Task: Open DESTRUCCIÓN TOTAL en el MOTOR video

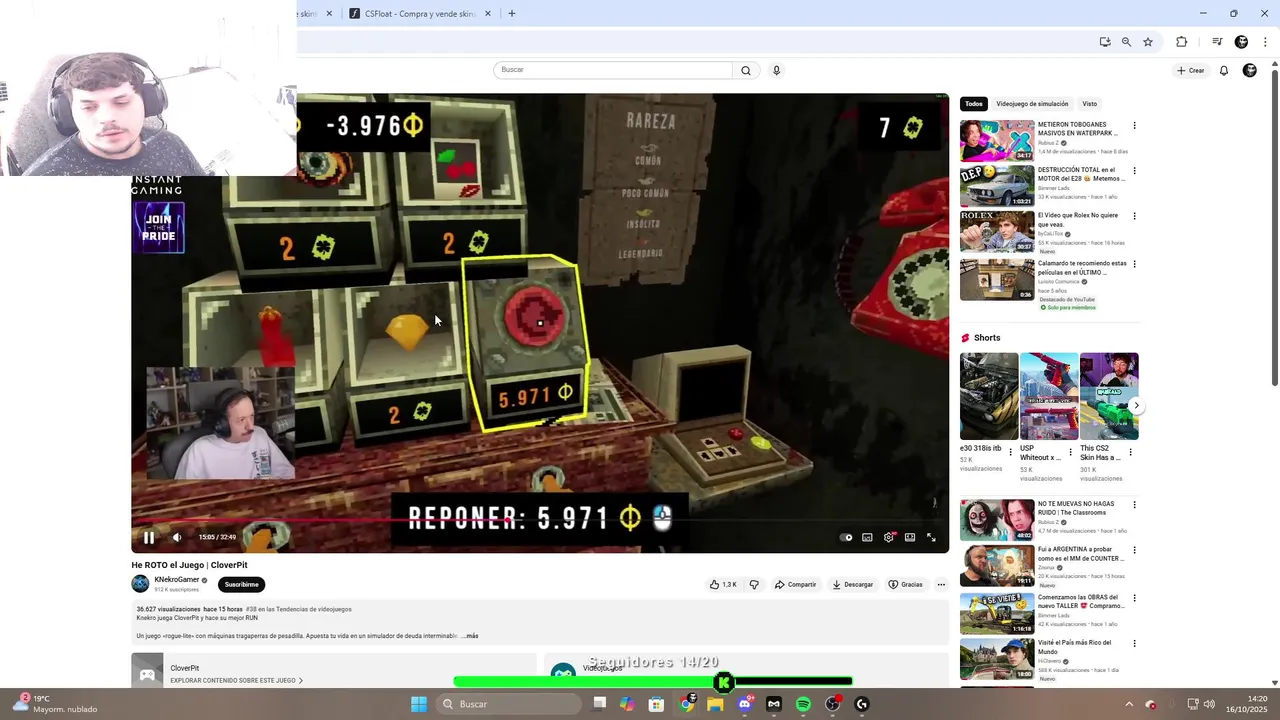Action: click(997, 186)
